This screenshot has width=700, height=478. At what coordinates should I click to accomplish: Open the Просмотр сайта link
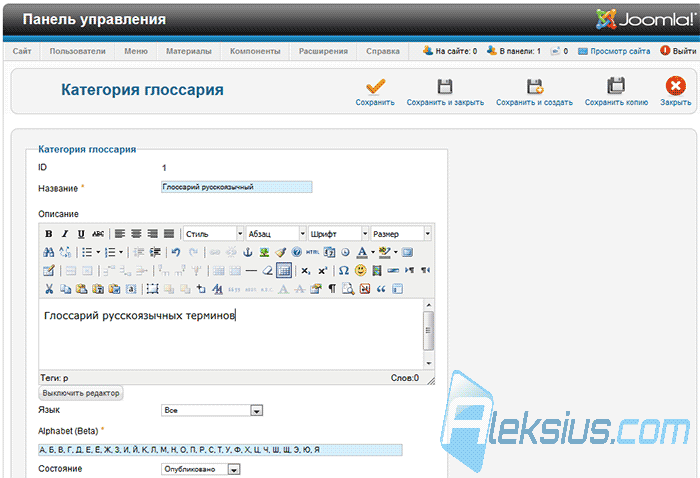(614, 51)
